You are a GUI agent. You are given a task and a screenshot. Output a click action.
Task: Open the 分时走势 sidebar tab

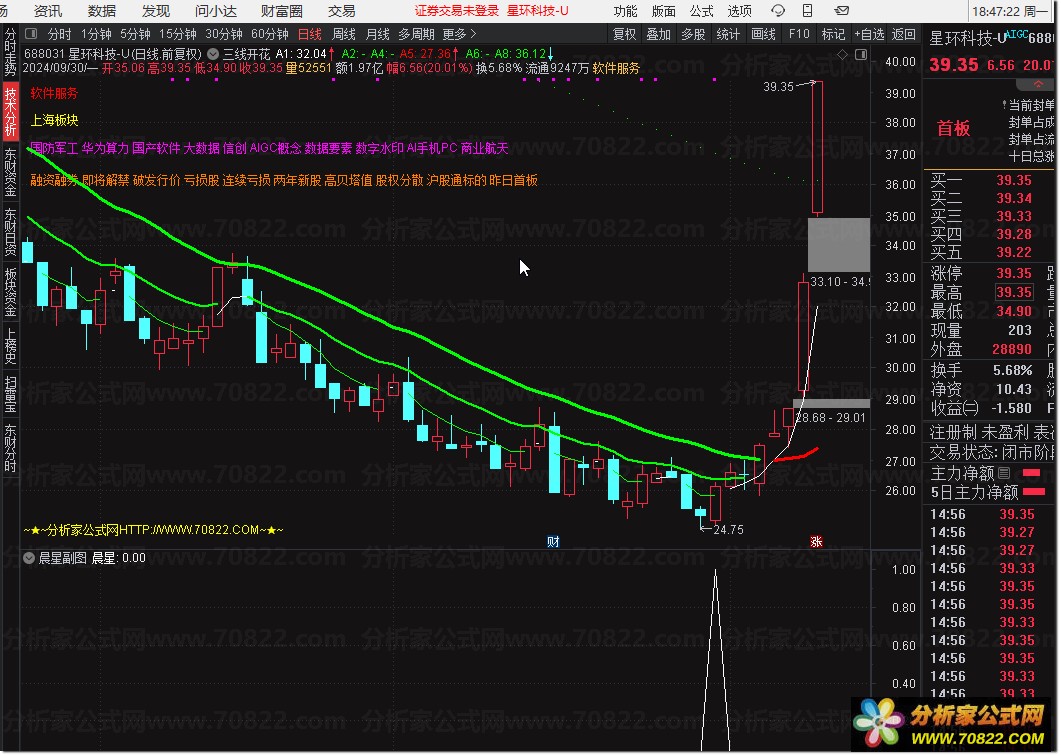pyautogui.click(x=10, y=52)
